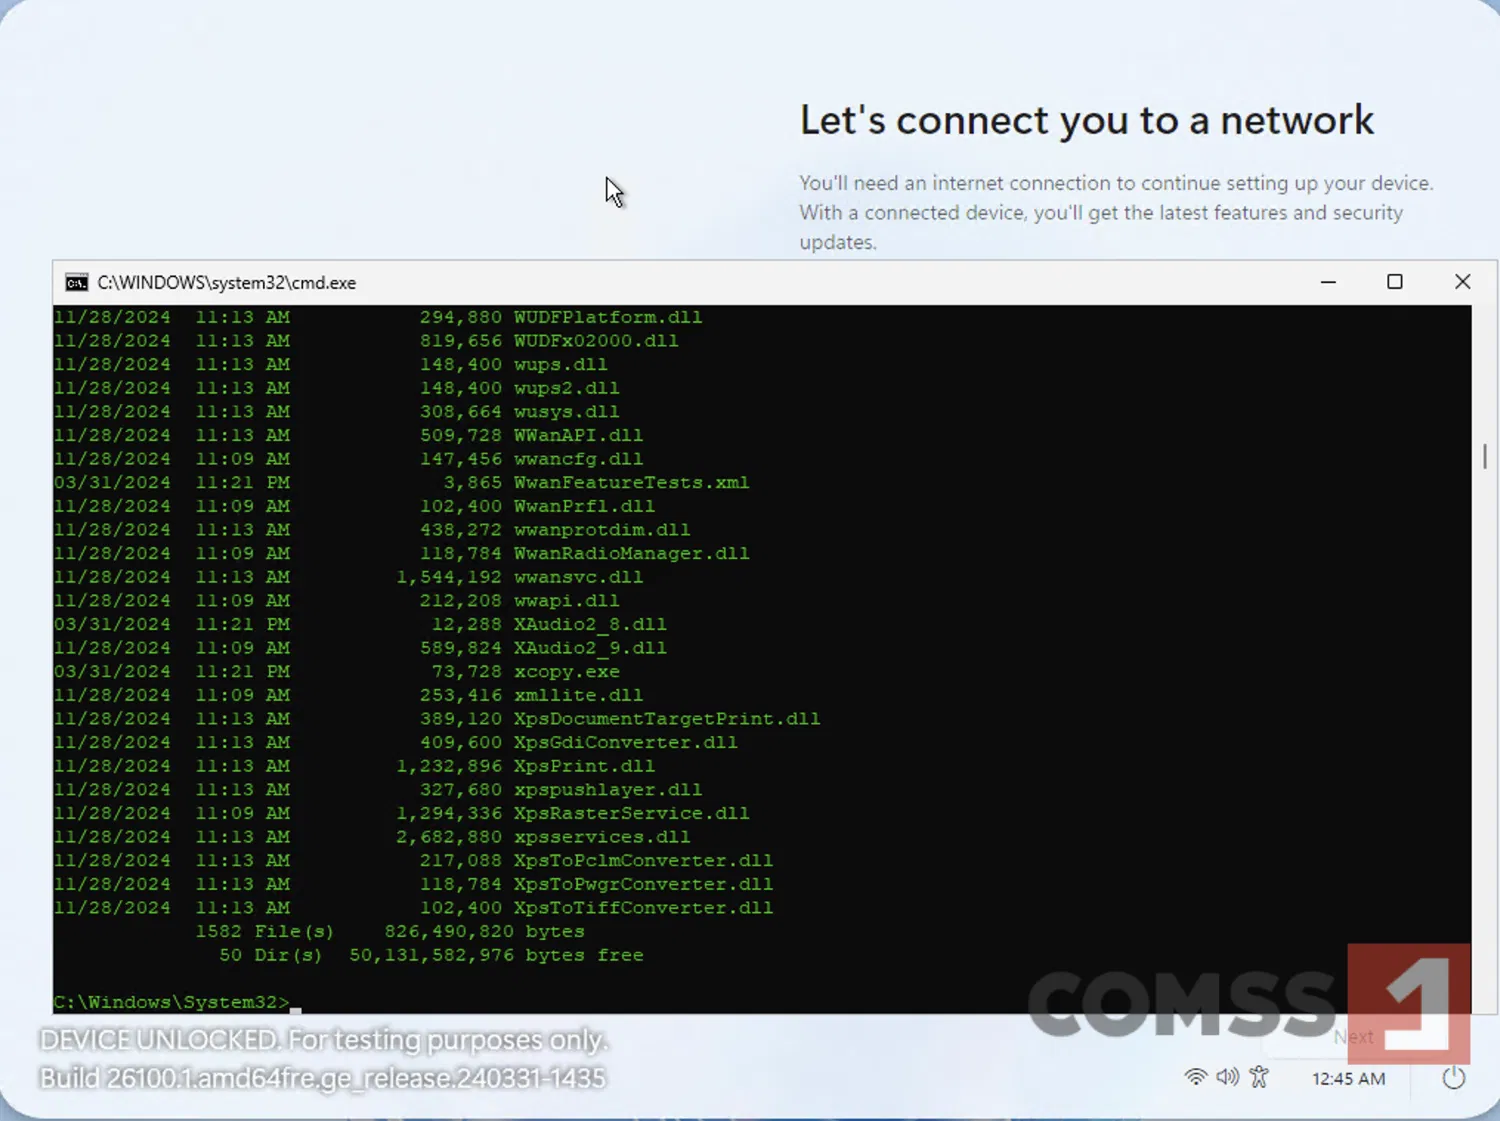The image size is (1500, 1121).
Task: Open the accessibility icon in tray
Action: [x=1259, y=1077]
